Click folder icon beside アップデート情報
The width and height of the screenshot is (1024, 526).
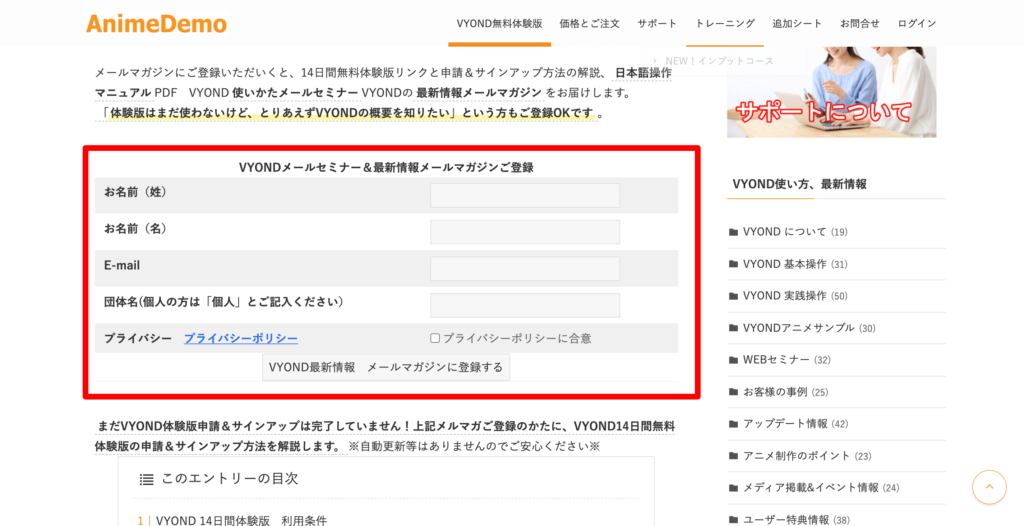click(733, 424)
